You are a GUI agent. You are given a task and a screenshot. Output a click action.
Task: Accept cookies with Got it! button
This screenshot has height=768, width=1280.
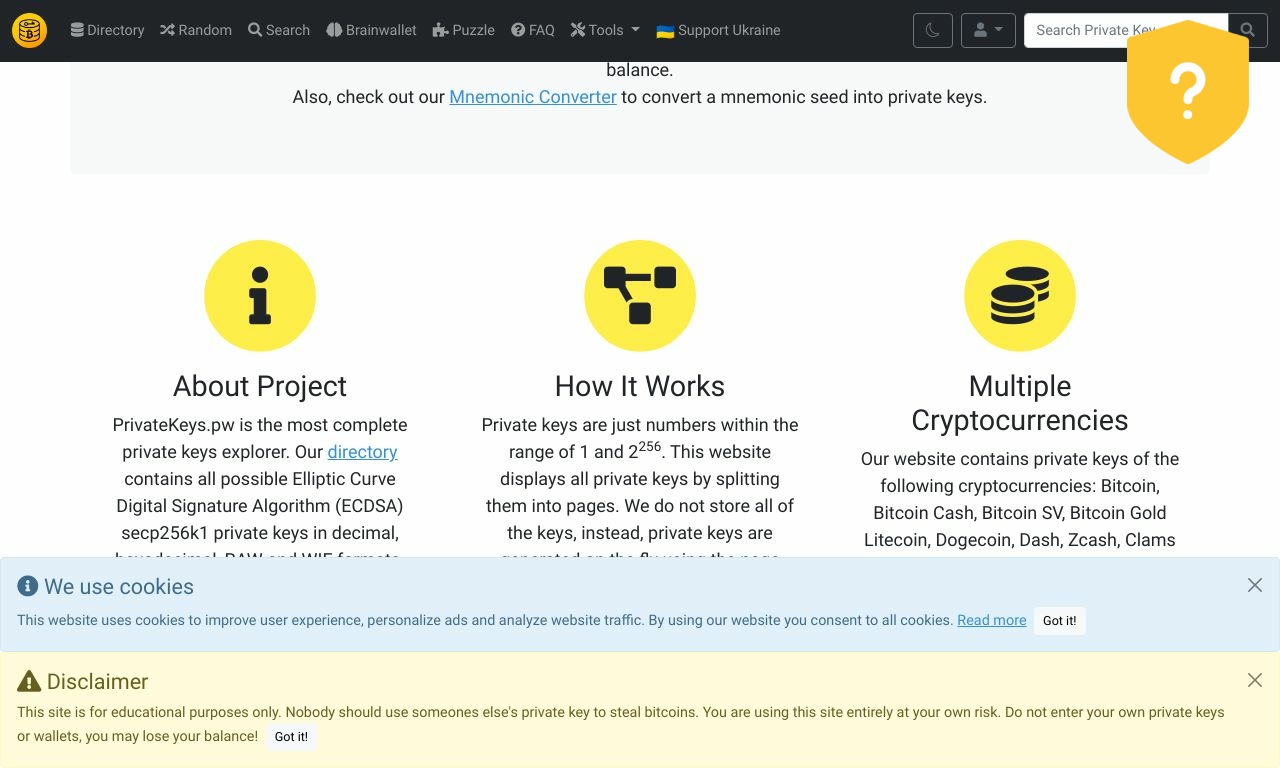[1060, 621]
